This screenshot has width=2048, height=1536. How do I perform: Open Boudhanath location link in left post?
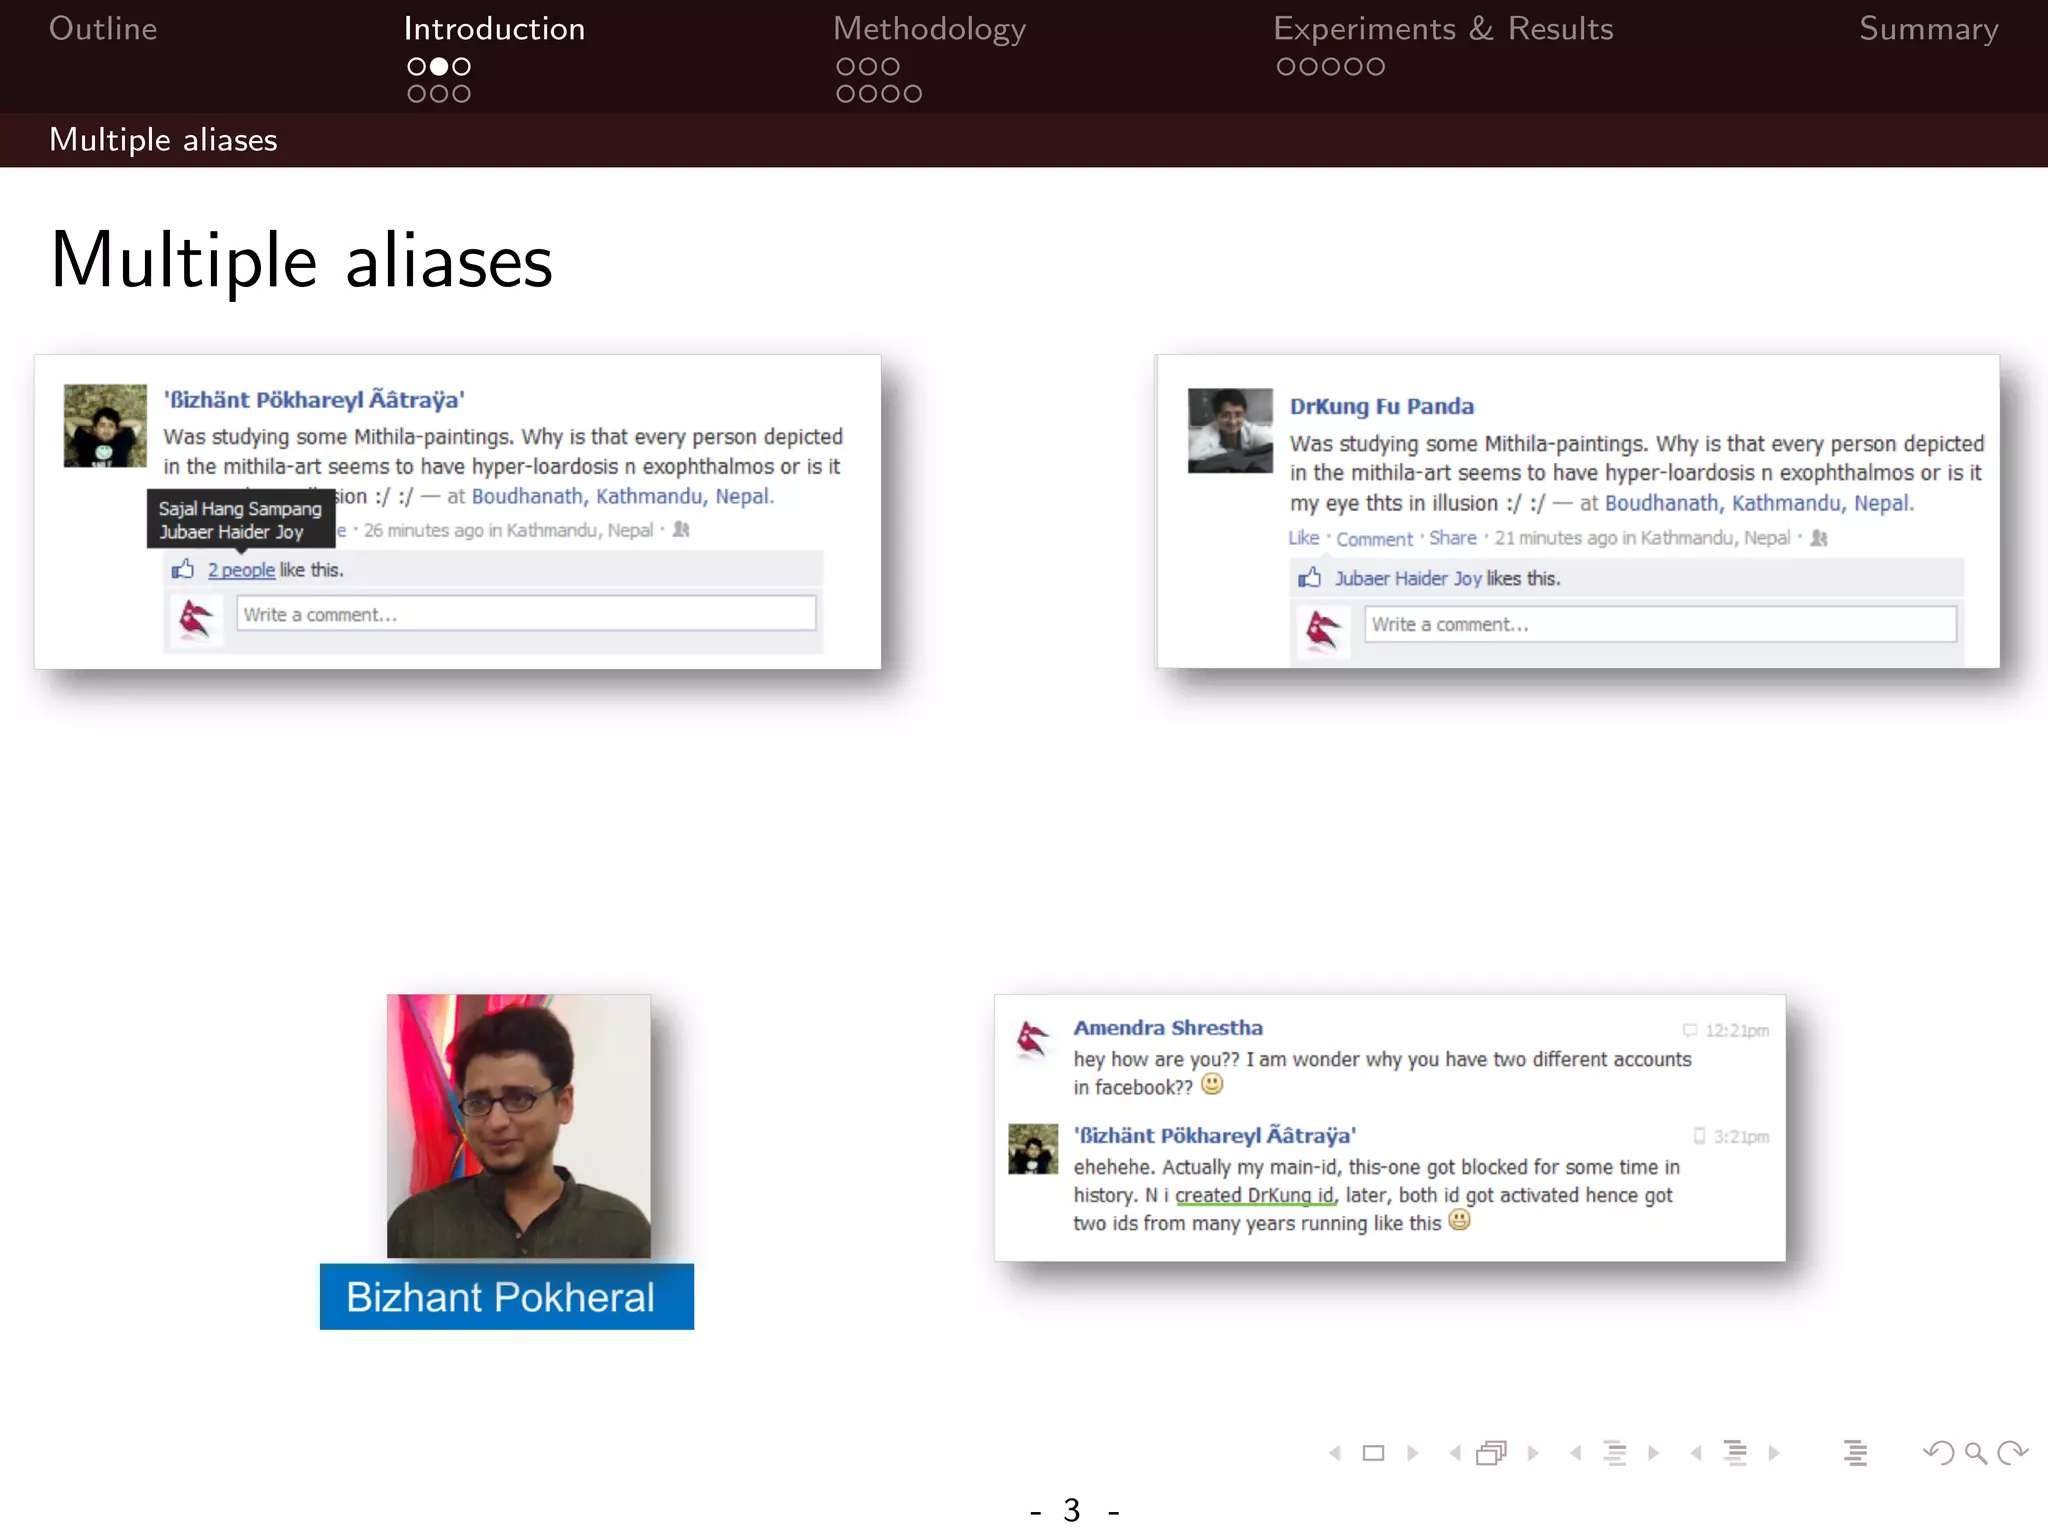(622, 496)
